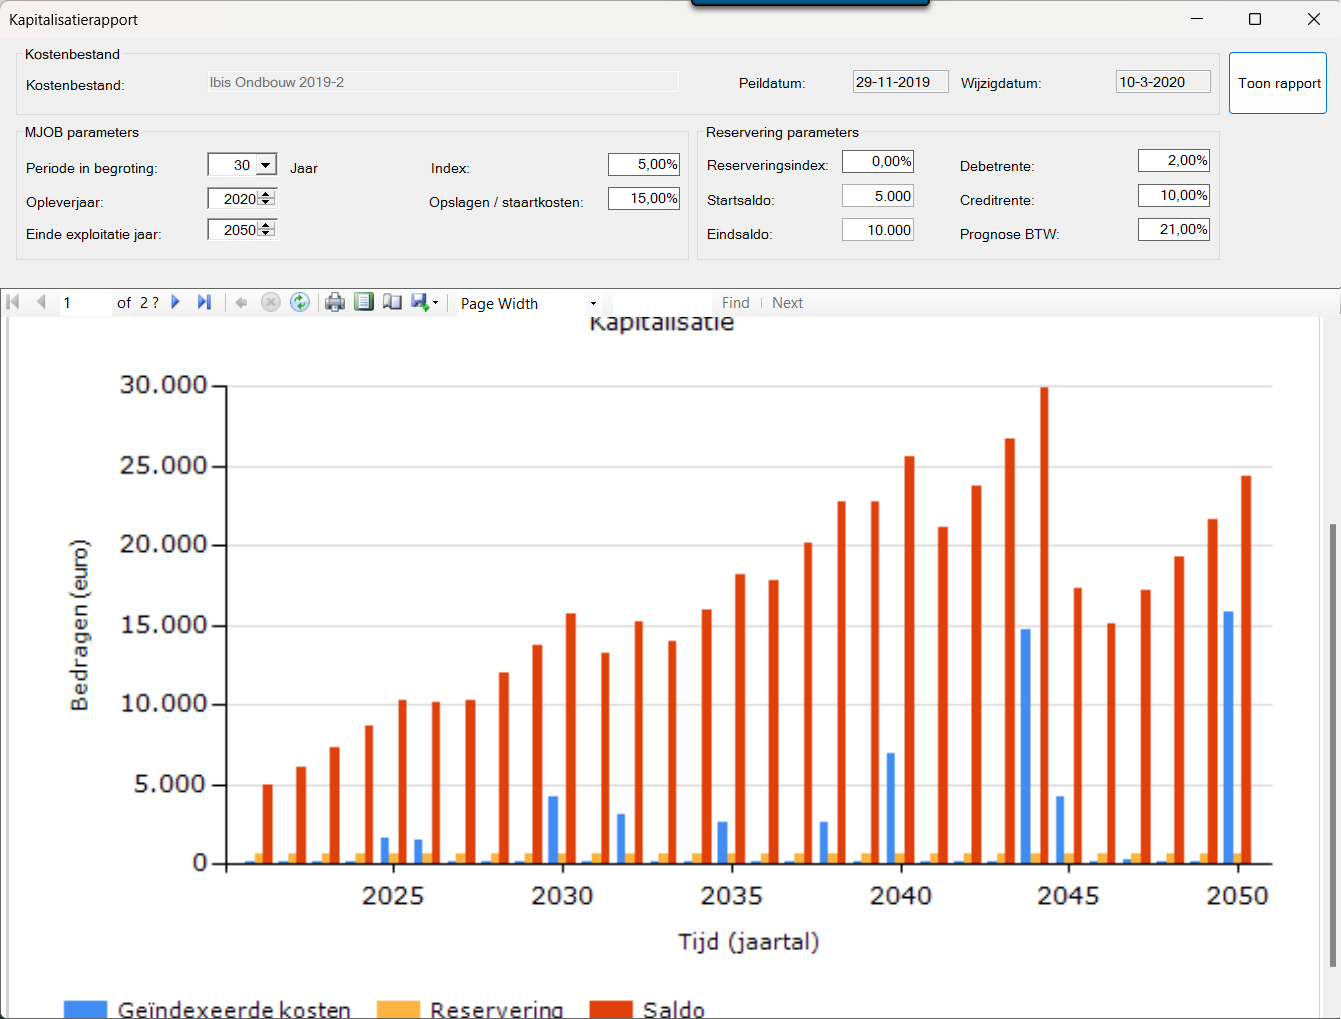Image resolution: width=1341 pixels, height=1019 pixels.
Task: Open Page Width zoom dropdown
Action: tap(593, 303)
